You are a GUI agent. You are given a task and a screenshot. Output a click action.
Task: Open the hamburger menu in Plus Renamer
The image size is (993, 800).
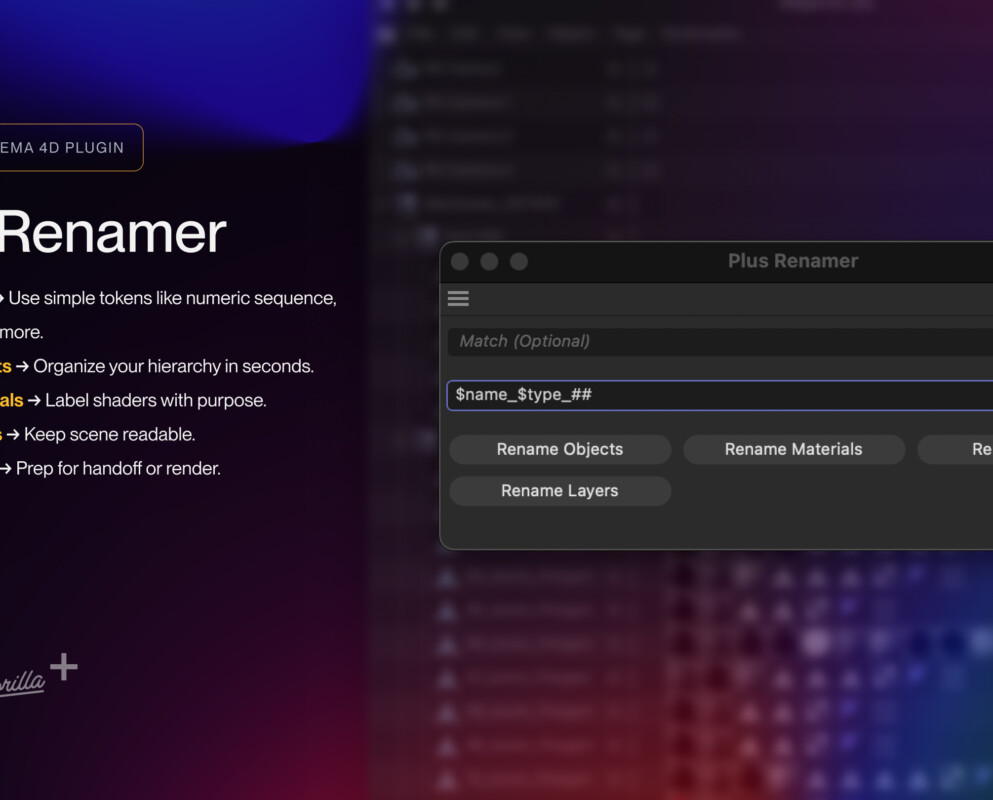pyautogui.click(x=458, y=298)
